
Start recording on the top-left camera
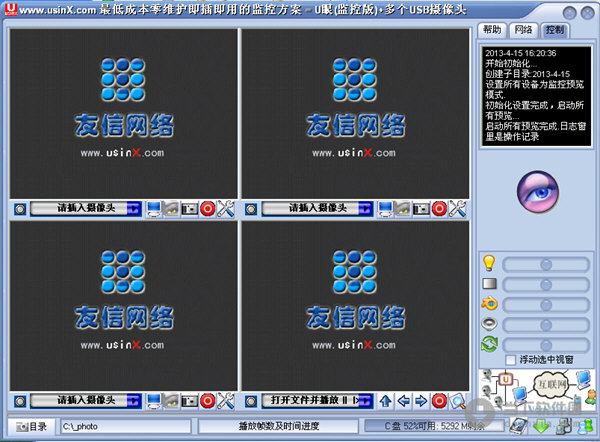208,209
